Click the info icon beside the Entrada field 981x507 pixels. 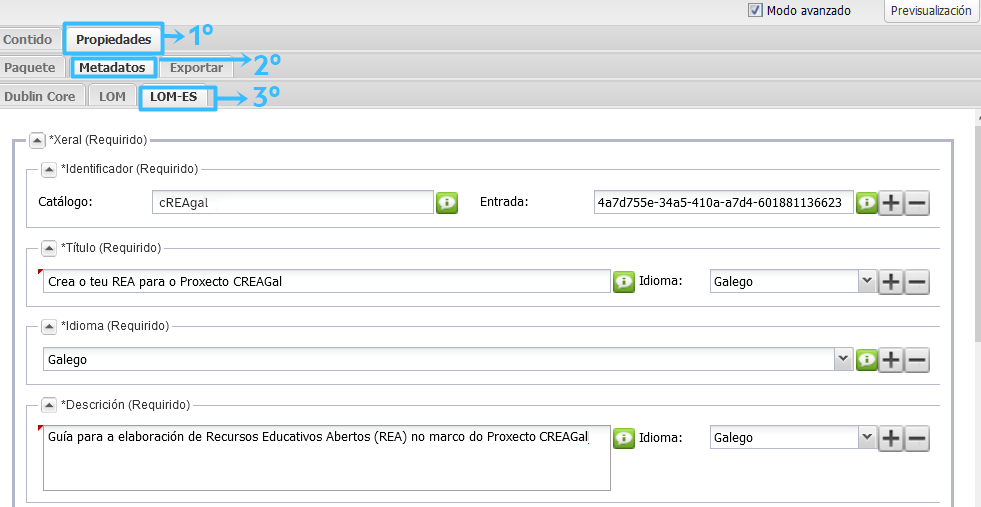[866, 203]
